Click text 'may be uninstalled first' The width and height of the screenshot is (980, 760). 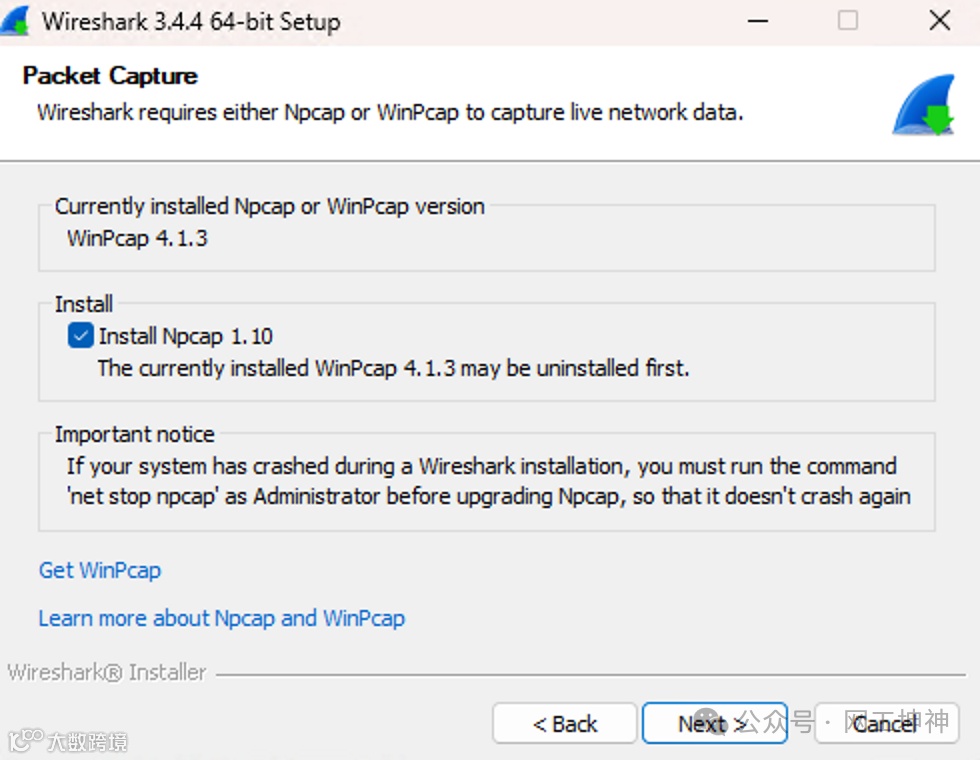coord(574,368)
